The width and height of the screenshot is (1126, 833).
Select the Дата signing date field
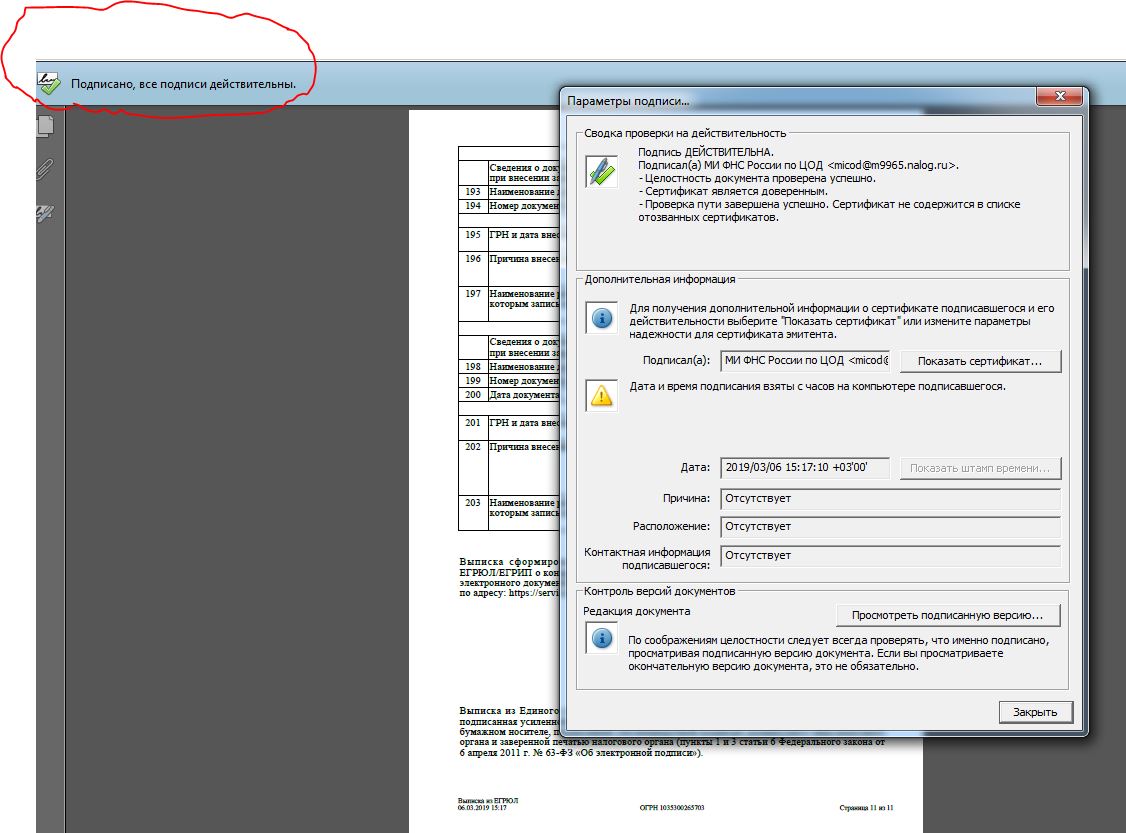tap(805, 468)
